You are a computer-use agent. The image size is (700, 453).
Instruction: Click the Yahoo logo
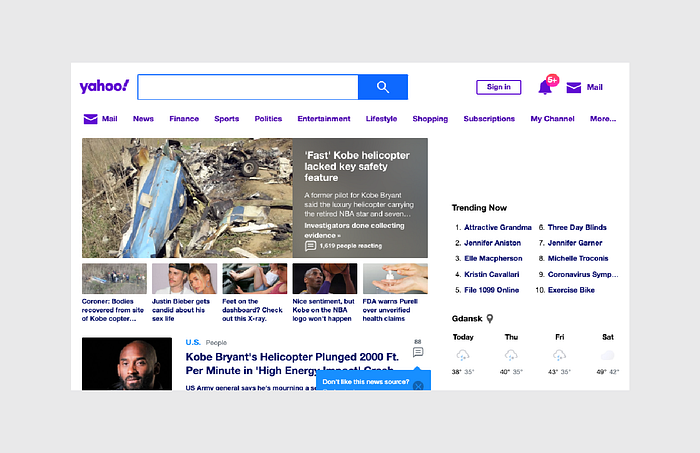pos(104,86)
